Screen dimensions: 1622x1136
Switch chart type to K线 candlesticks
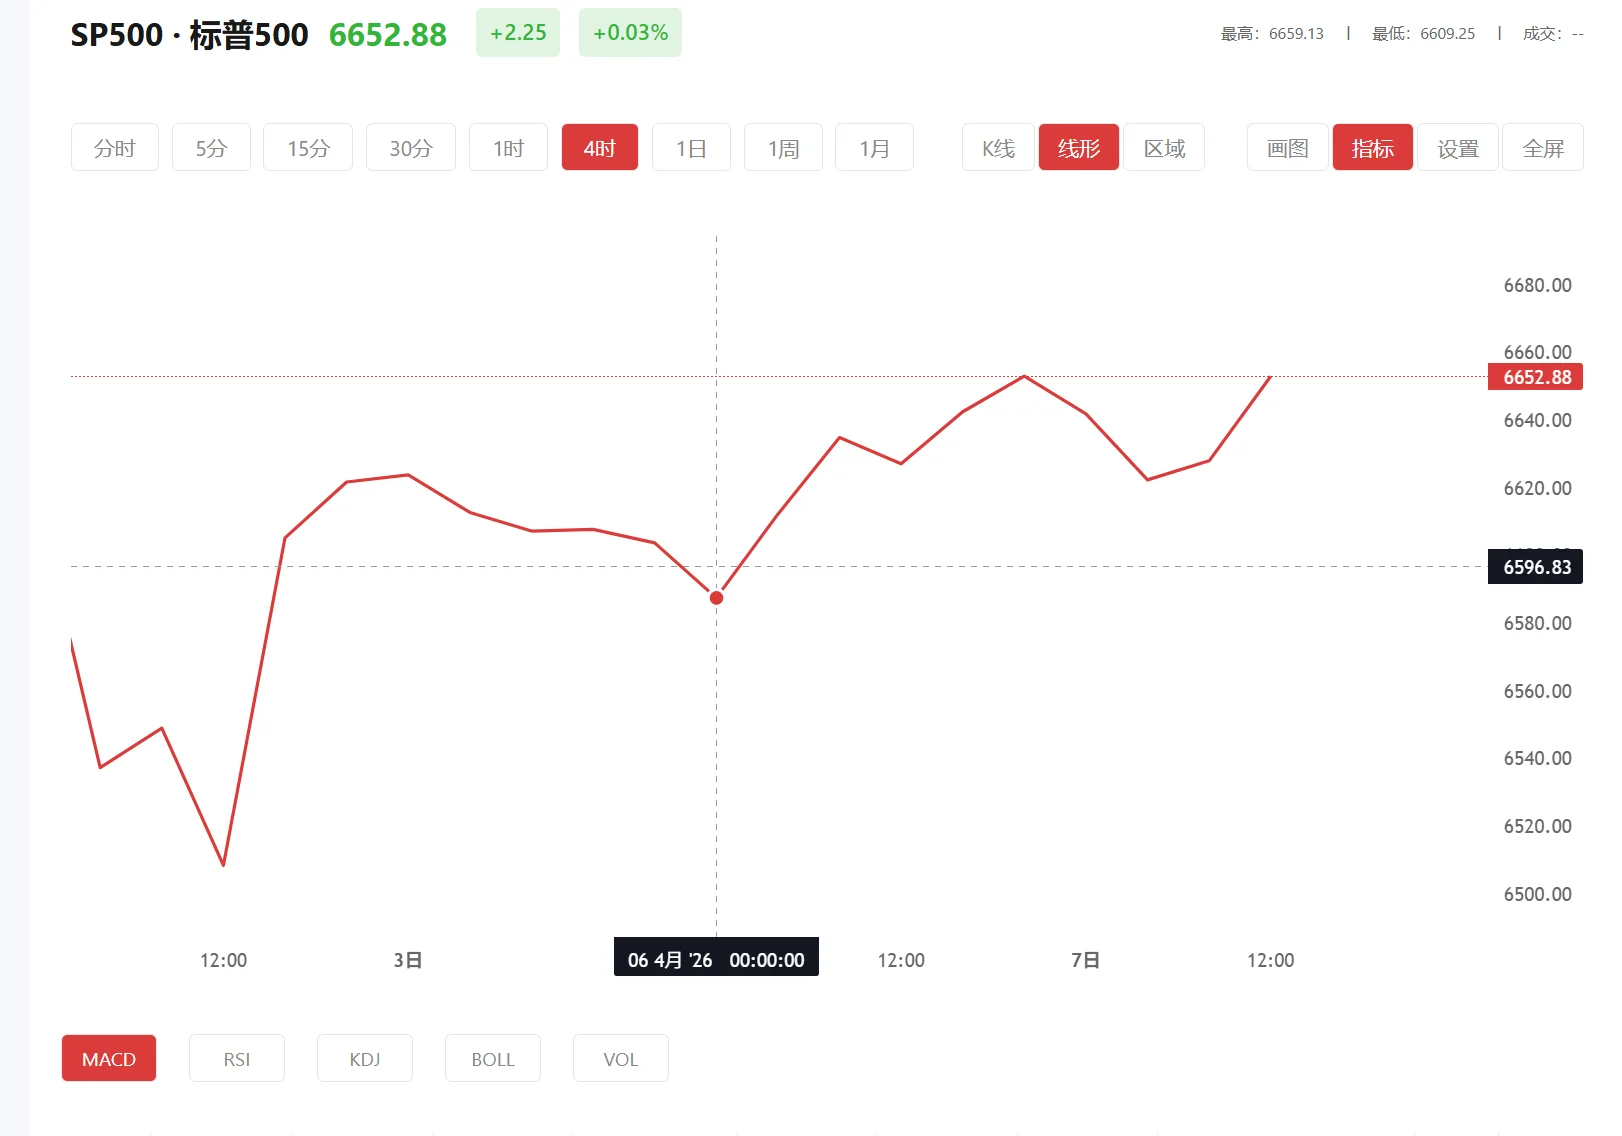tap(998, 148)
